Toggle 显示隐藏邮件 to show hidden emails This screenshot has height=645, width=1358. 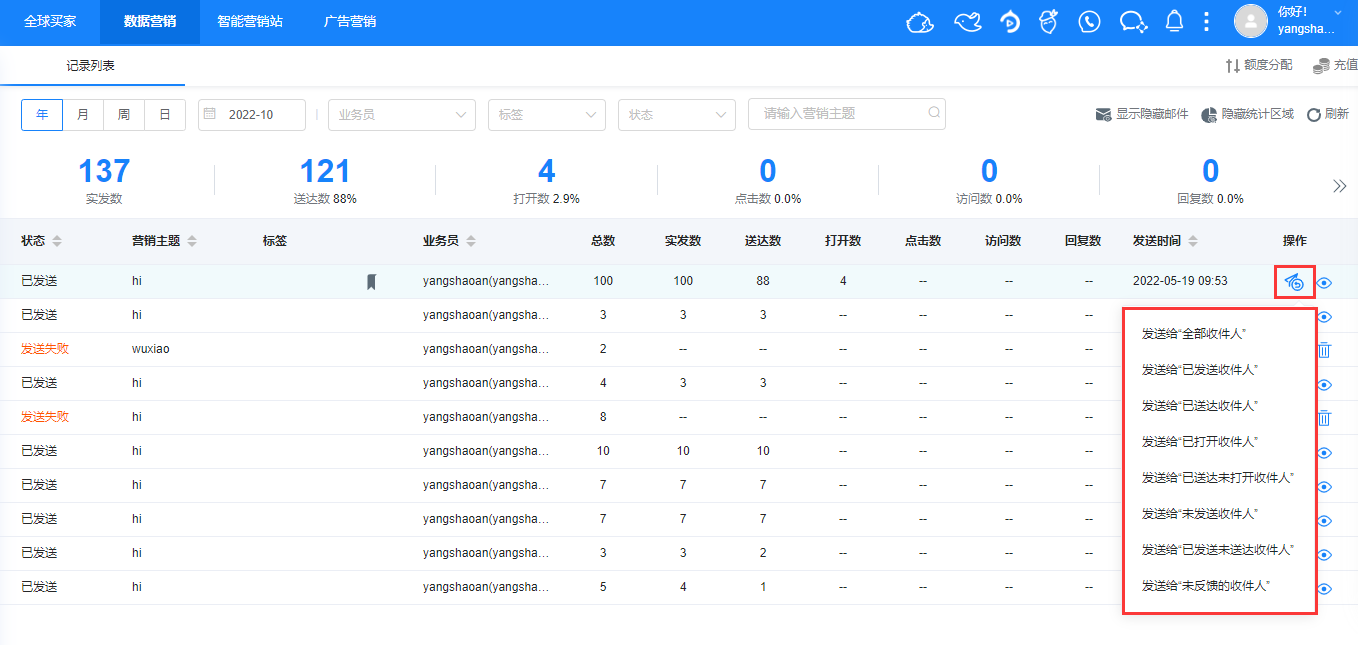click(1142, 114)
